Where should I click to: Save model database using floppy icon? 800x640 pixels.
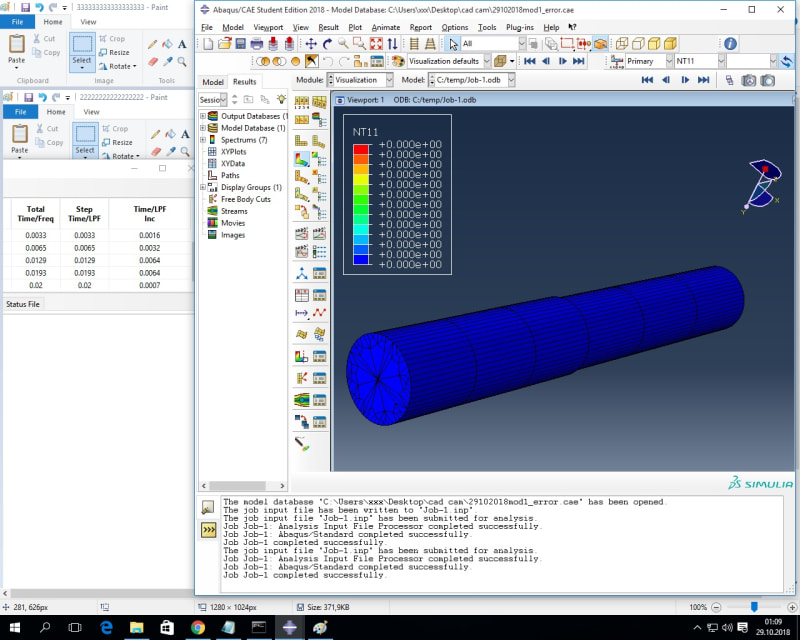pyautogui.click(x=241, y=44)
